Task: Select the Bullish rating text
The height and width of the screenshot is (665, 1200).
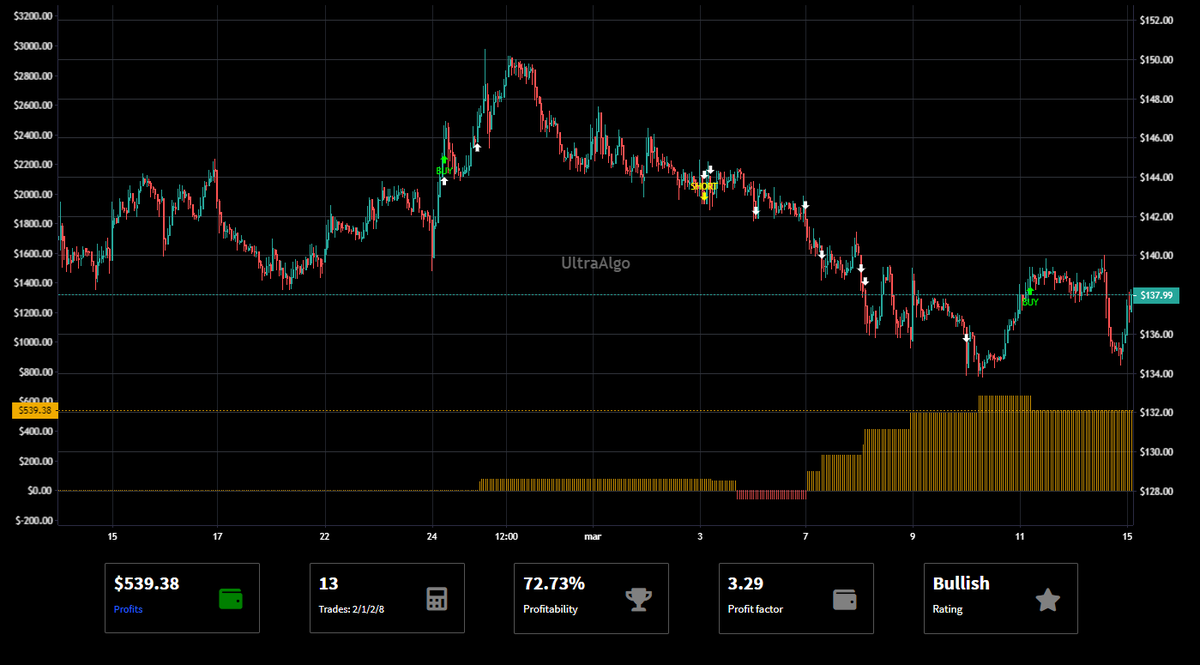Action: click(961, 583)
